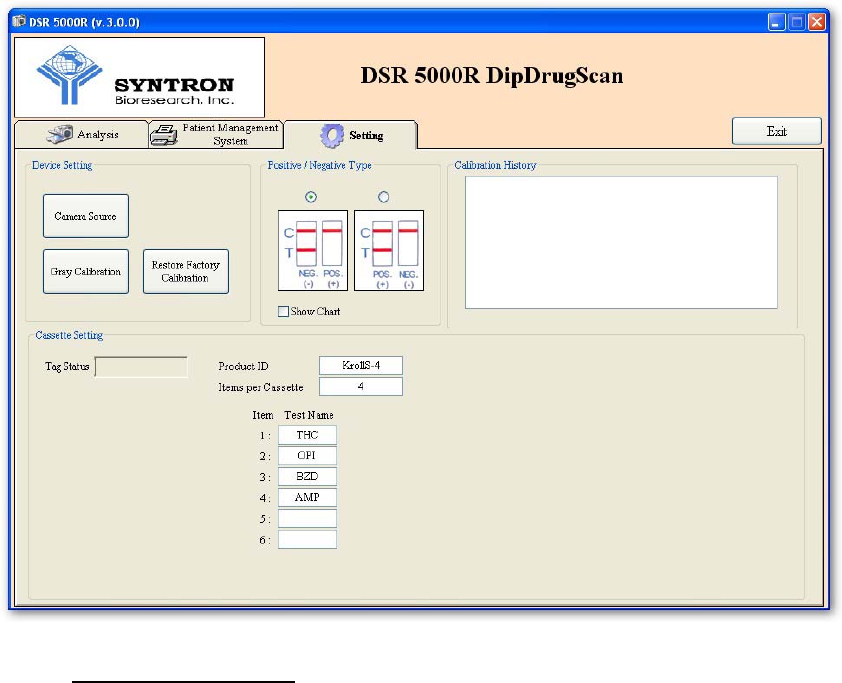Screen dimensions: 842x683
Task: Open Camera Source settings
Action: [86, 216]
